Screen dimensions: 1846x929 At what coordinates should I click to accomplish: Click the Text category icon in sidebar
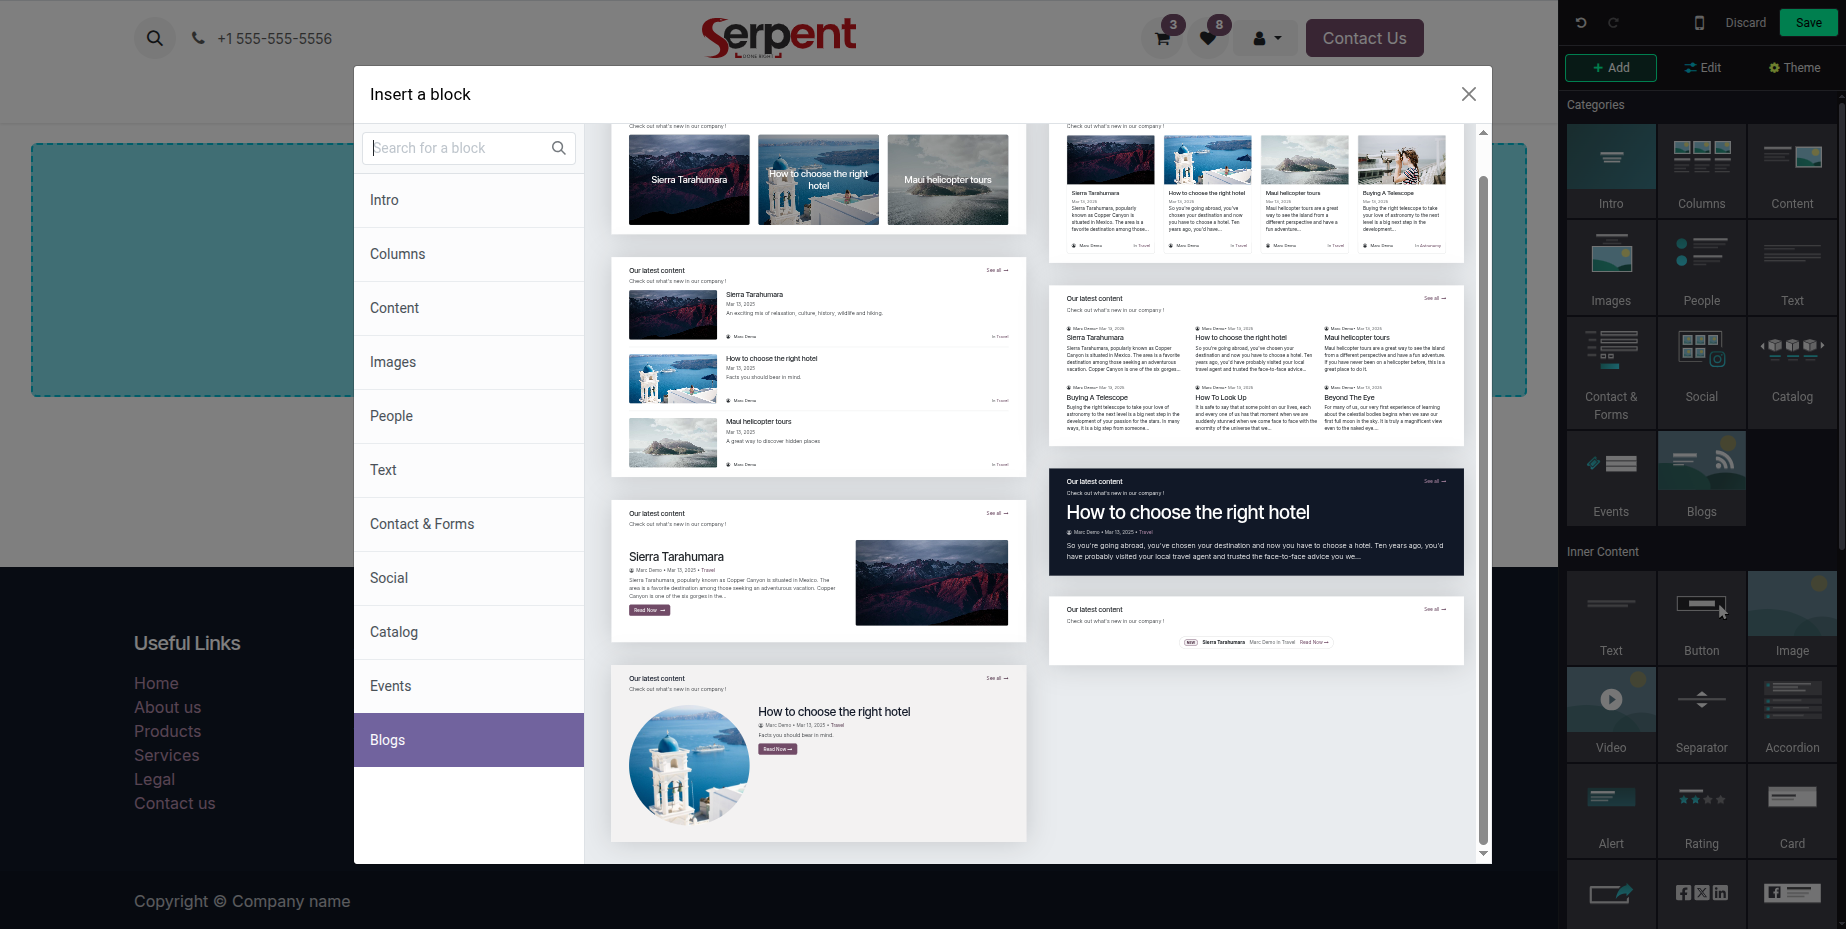pyautogui.click(x=1792, y=268)
